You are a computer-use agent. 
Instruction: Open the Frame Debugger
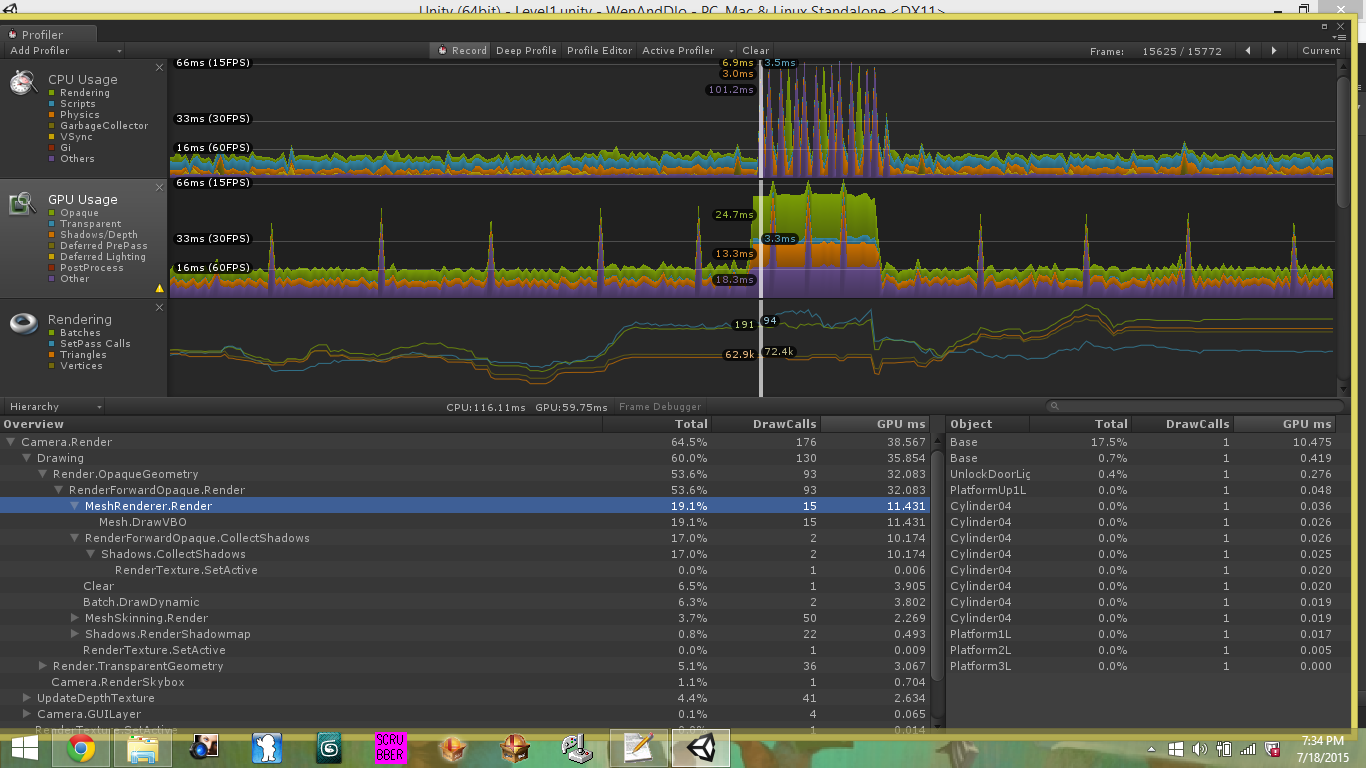point(660,407)
